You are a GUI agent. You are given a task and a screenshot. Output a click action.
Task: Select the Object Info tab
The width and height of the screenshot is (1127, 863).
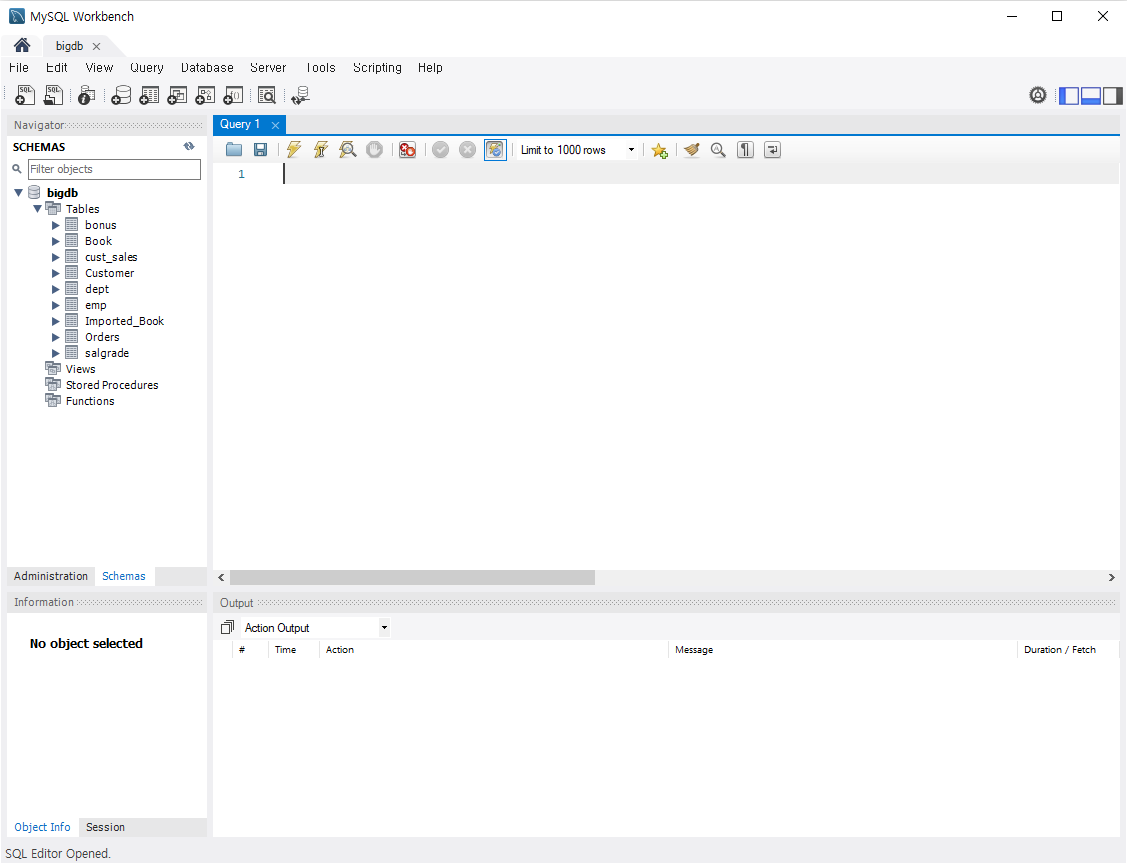pos(42,827)
